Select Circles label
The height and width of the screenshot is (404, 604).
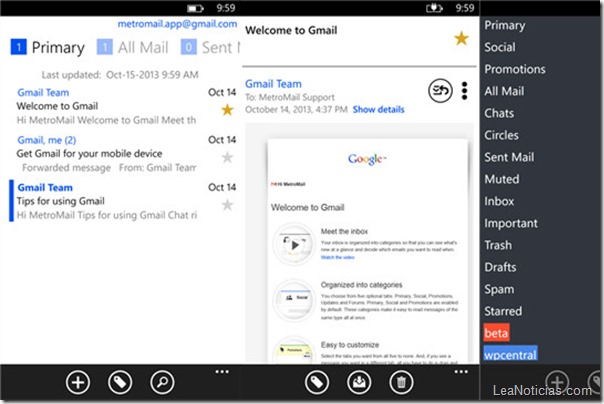(x=501, y=135)
